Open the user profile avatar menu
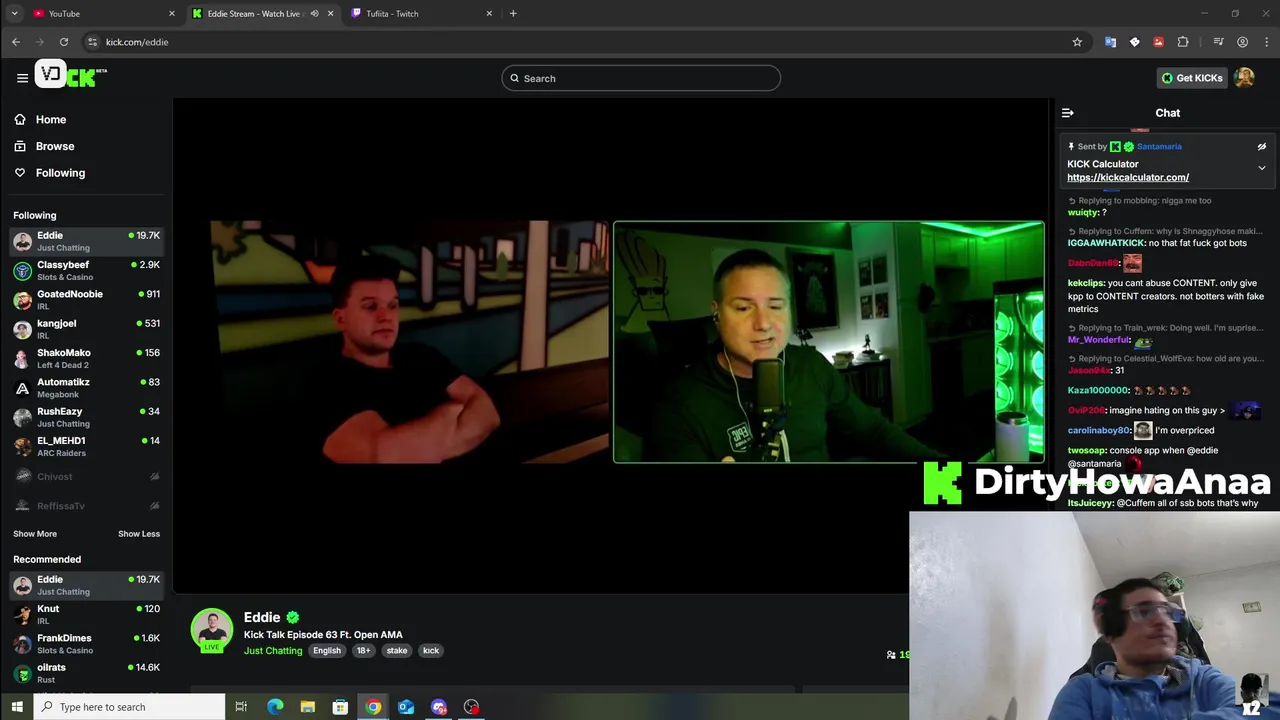Image resolution: width=1280 pixels, height=720 pixels. [x=1244, y=78]
